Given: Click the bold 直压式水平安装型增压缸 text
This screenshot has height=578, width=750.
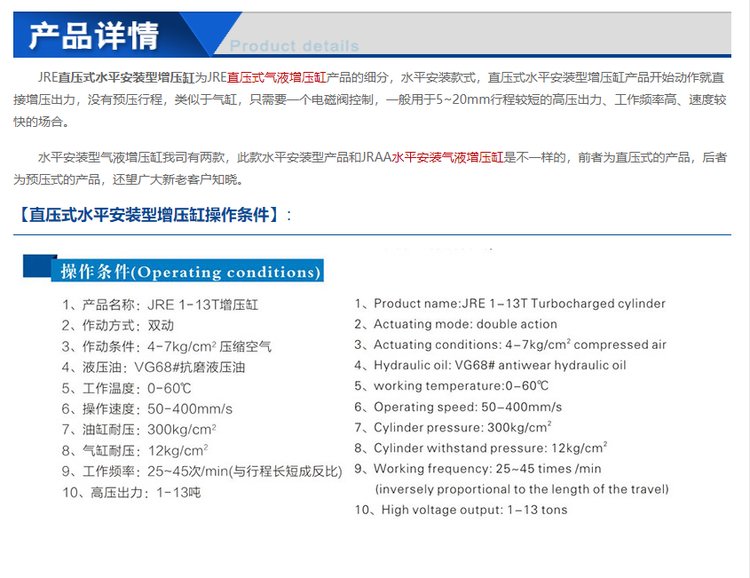Looking at the screenshot, I should pos(124,77).
